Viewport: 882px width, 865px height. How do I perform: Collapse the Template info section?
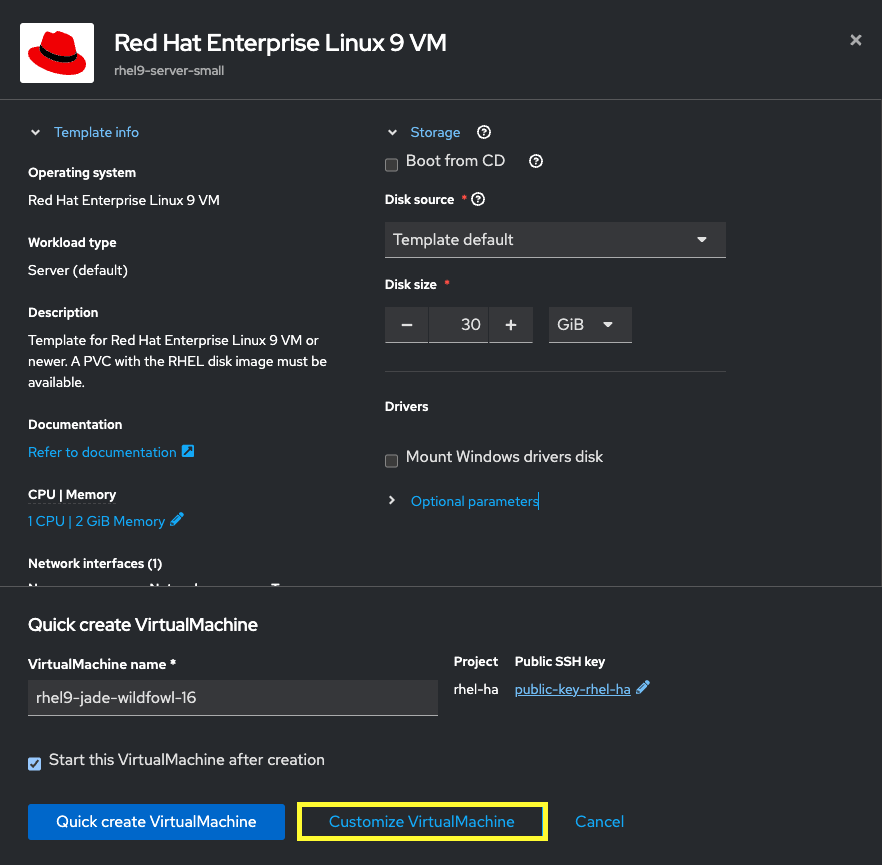tap(35, 131)
